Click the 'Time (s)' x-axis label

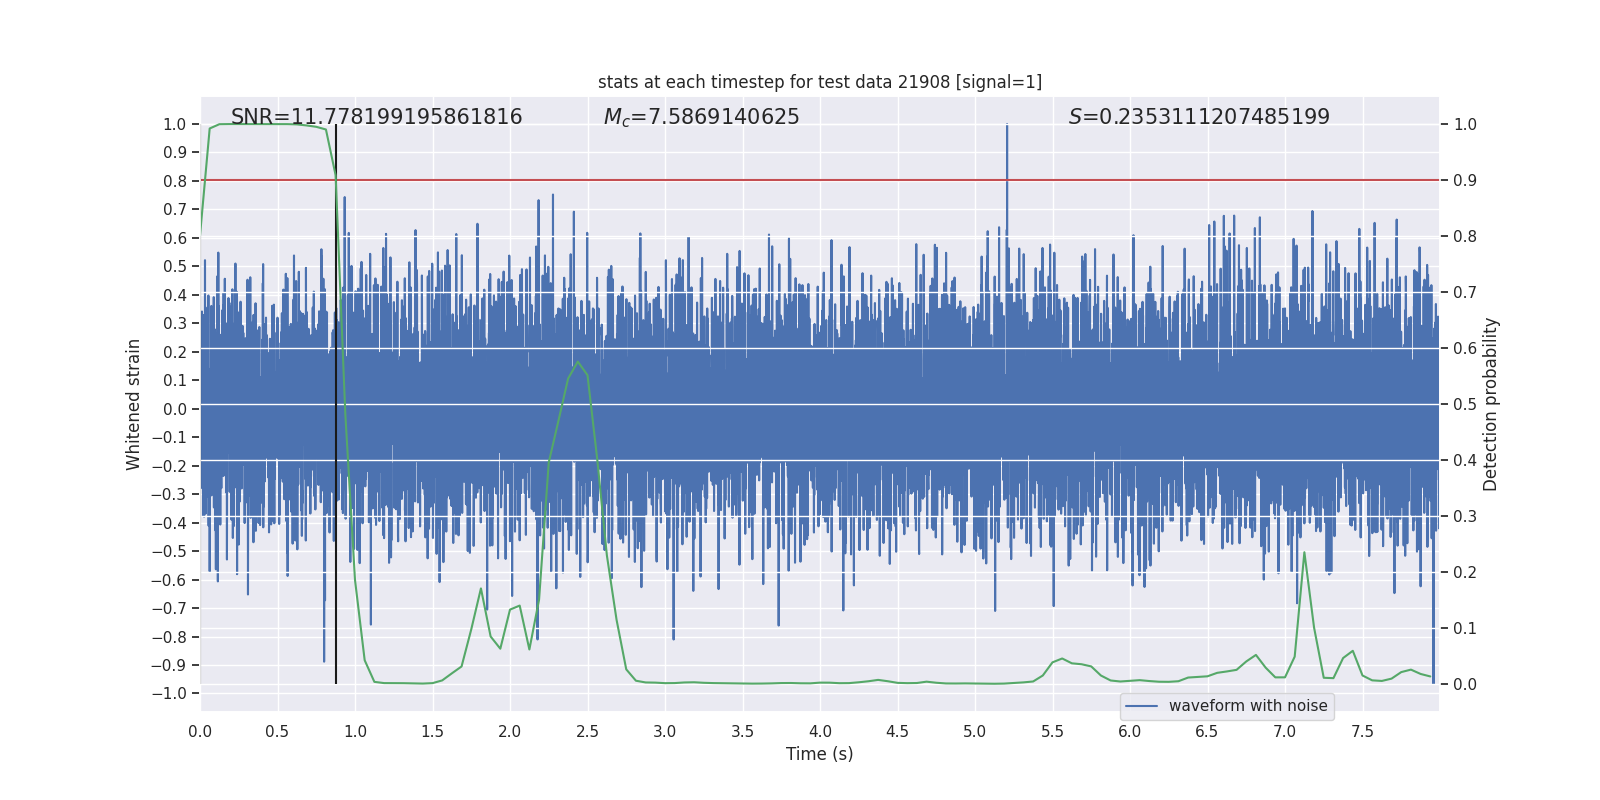tap(819, 754)
